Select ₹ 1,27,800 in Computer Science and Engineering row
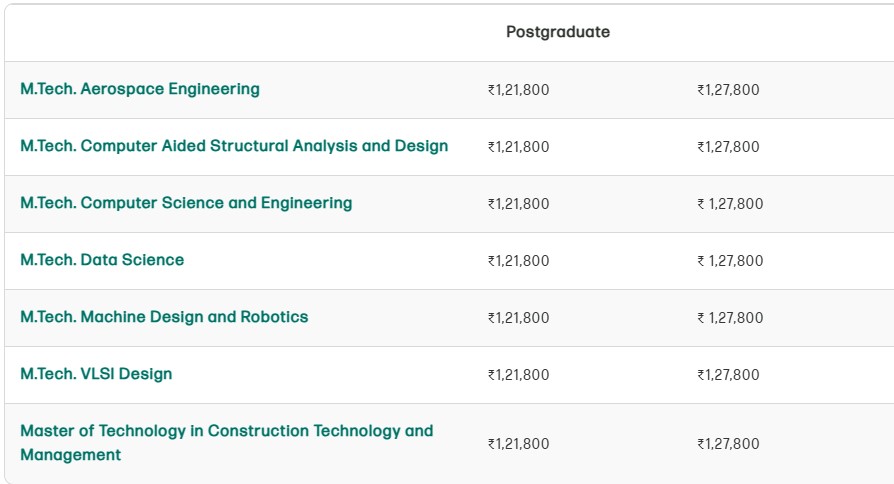The image size is (894, 484). (730, 204)
